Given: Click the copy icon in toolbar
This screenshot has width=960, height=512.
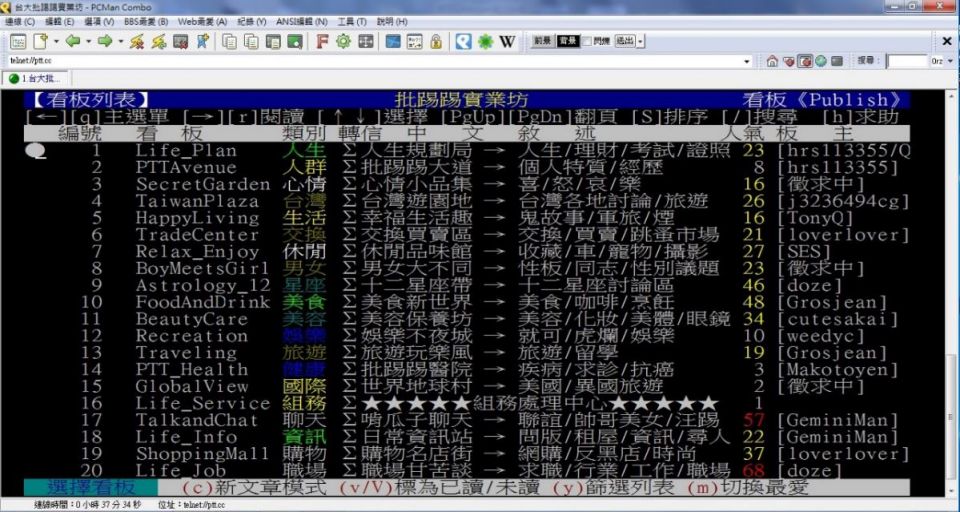Looking at the screenshot, I should (230, 42).
